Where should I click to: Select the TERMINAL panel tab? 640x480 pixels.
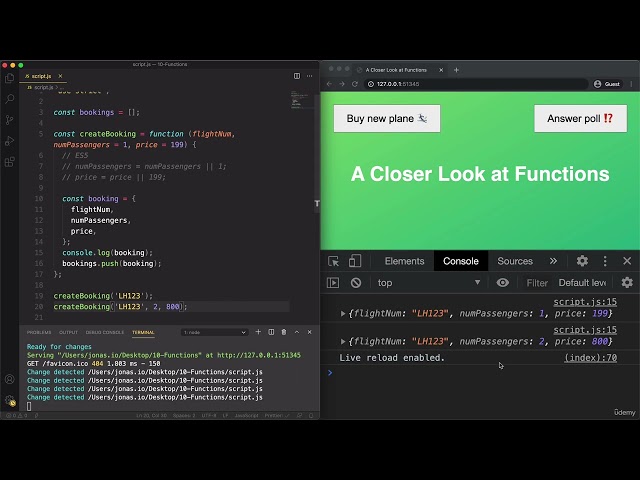click(143, 332)
